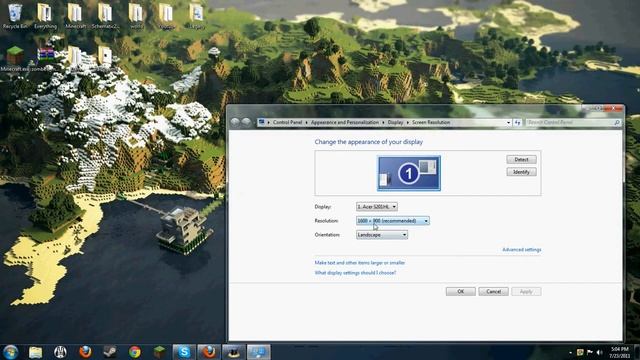
Task: Switch to the running Firefox taskbar window
Action: pos(209,352)
